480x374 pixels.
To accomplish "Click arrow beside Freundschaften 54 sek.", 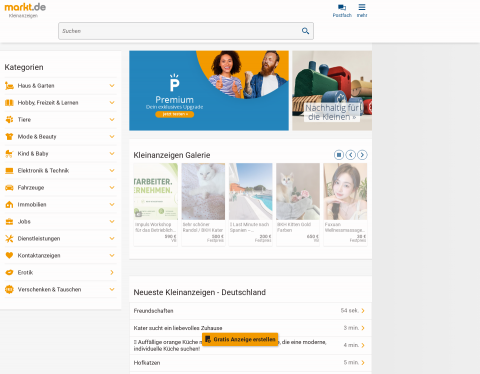I will tap(363, 311).
